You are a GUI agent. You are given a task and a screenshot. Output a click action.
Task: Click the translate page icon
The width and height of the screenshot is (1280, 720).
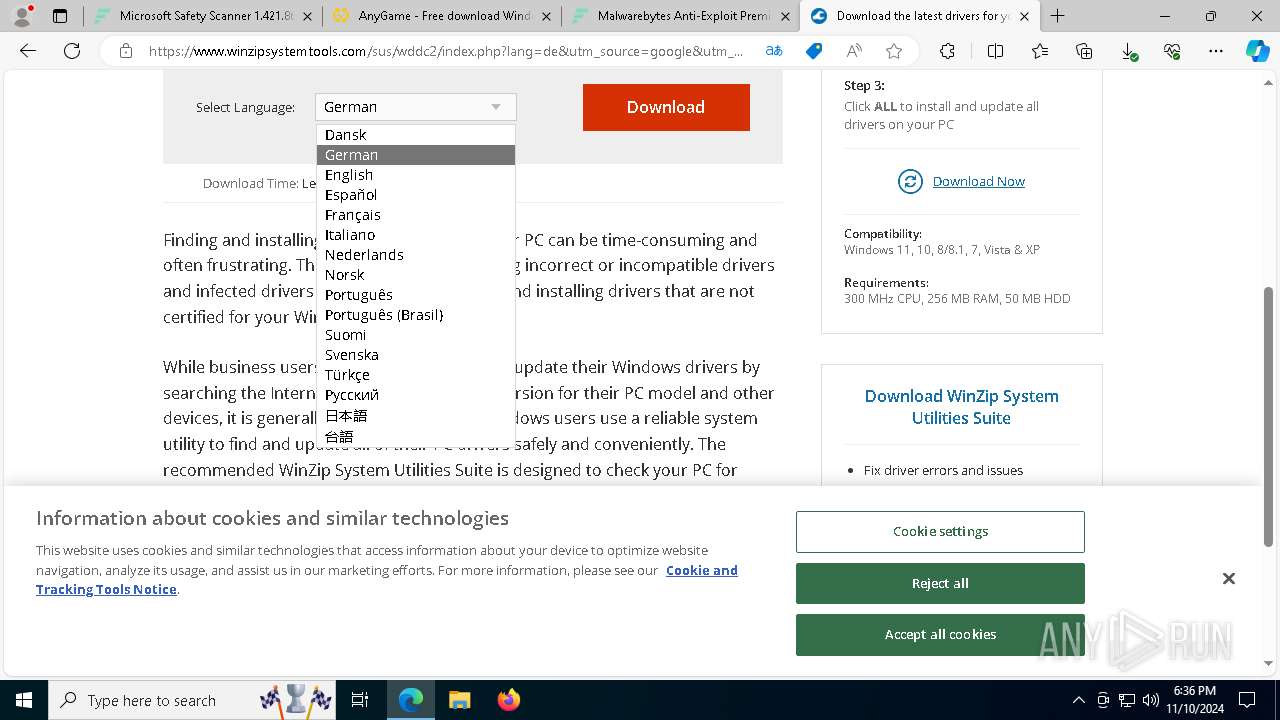[x=773, y=51]
